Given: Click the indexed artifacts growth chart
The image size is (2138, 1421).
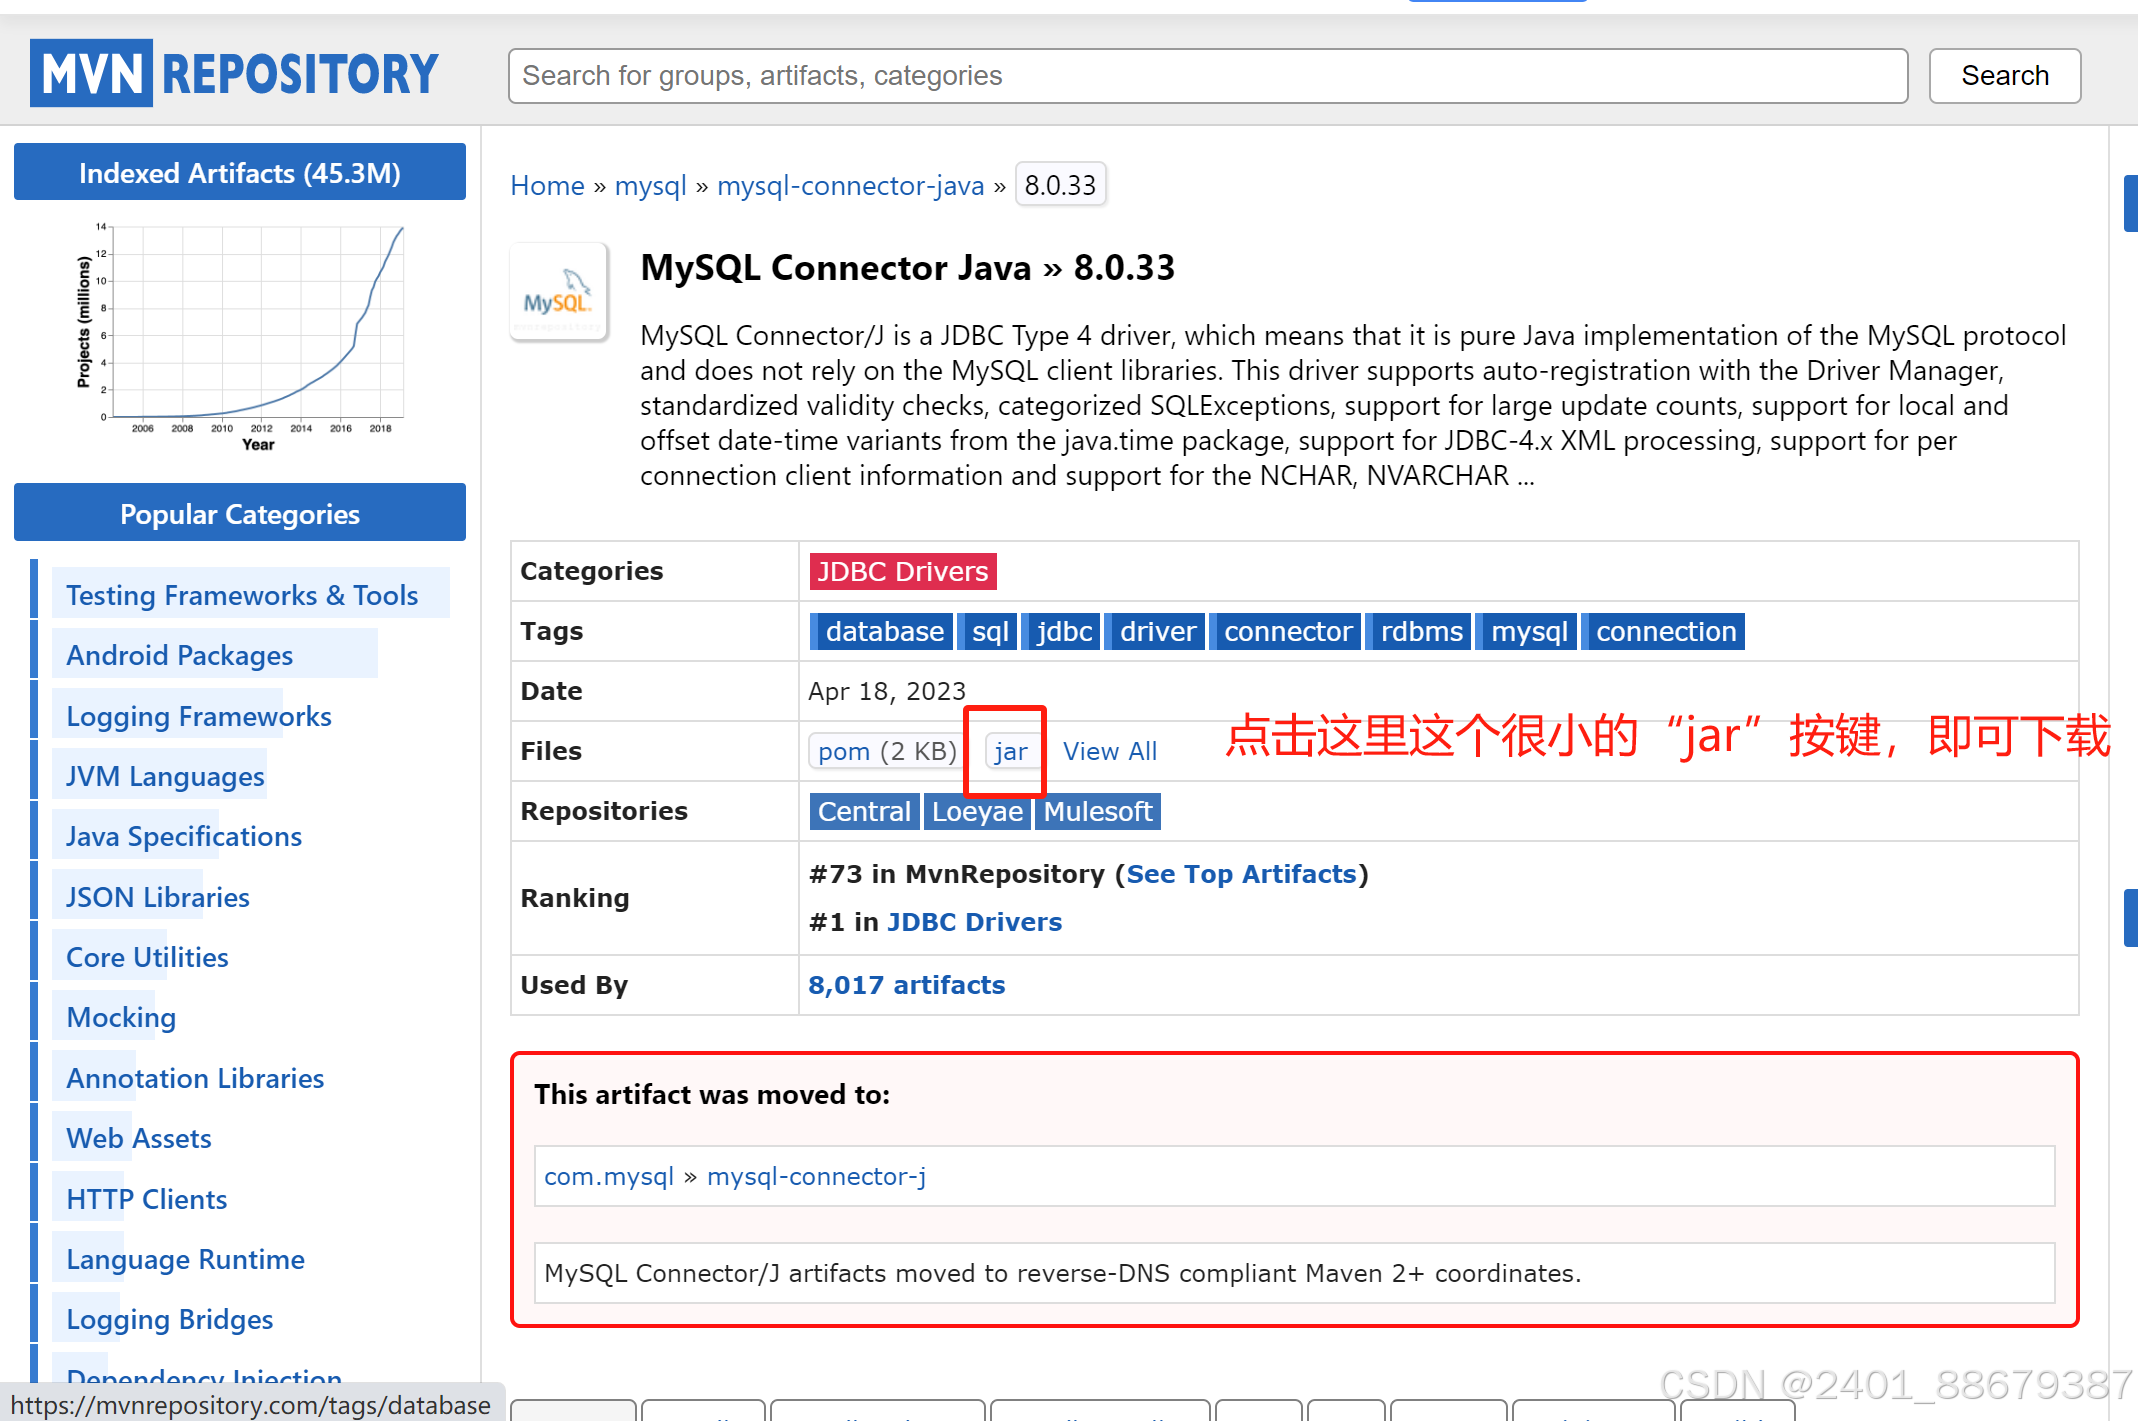Looking at the screenshot, I should coord(240,335).
